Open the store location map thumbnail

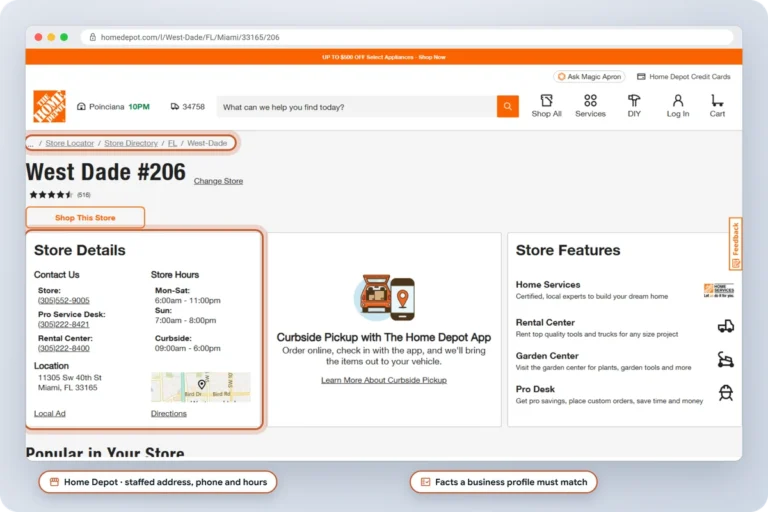point(201,387)
